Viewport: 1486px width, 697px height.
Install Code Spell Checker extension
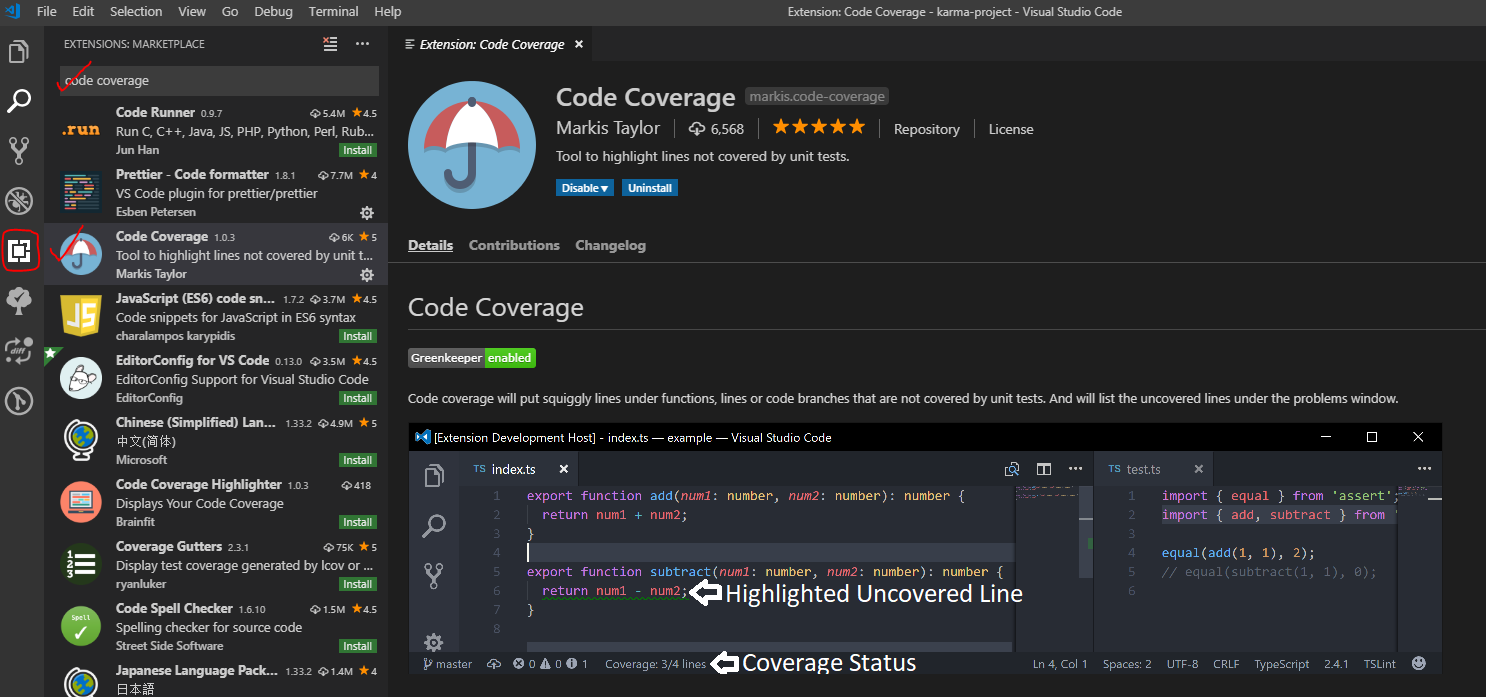[x=357, y=646]
